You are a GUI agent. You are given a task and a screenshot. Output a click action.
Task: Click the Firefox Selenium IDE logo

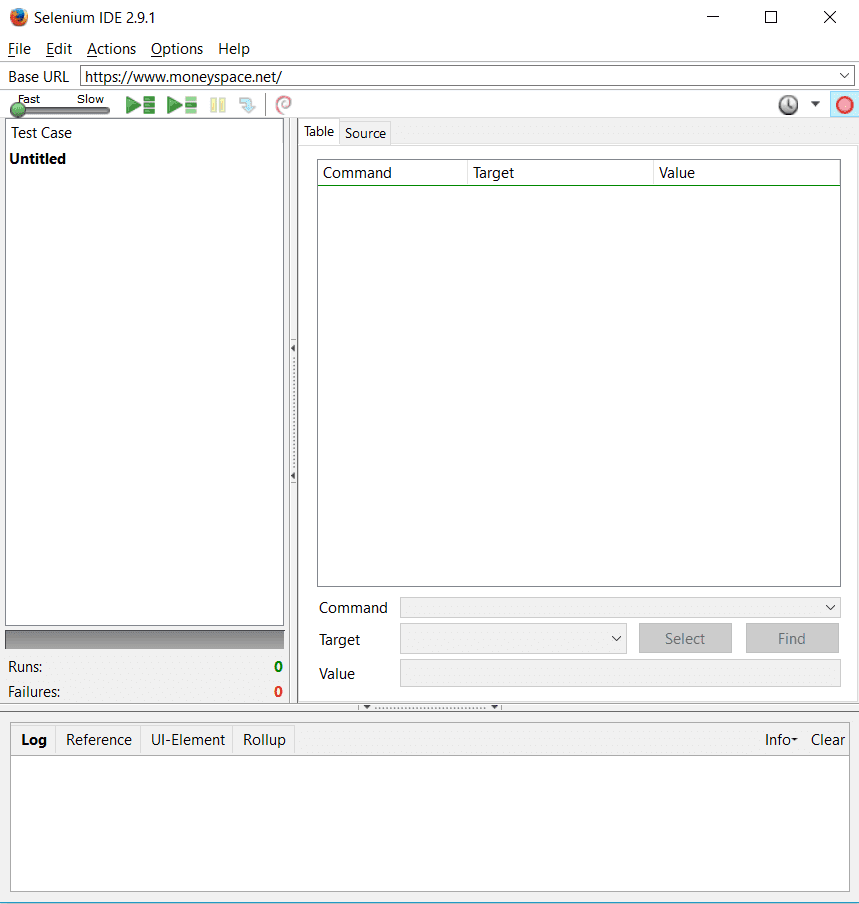18,17
